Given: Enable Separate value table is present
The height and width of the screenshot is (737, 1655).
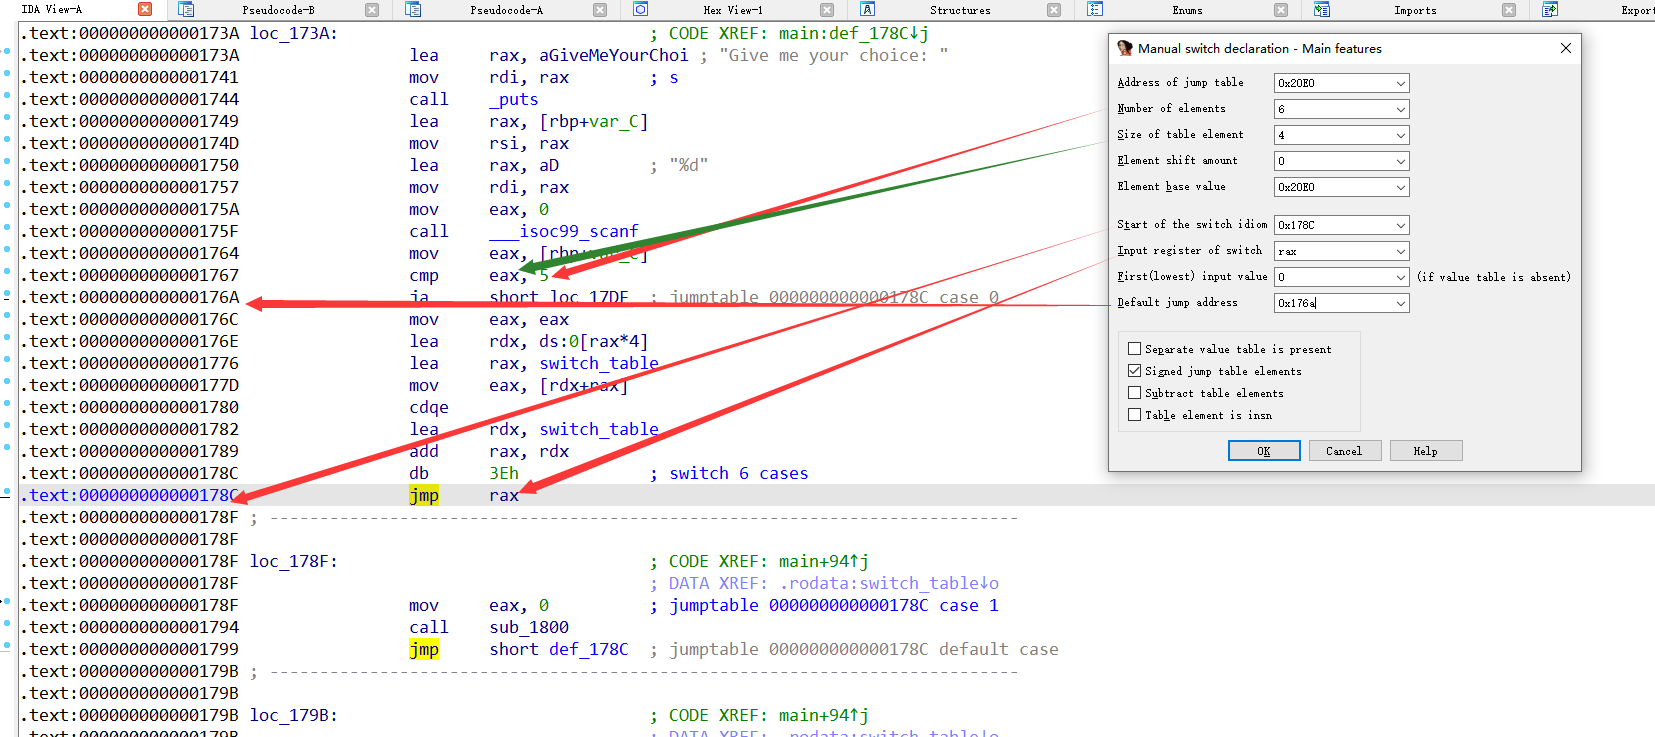Looking at the screenshot, I should (1134, 349).
